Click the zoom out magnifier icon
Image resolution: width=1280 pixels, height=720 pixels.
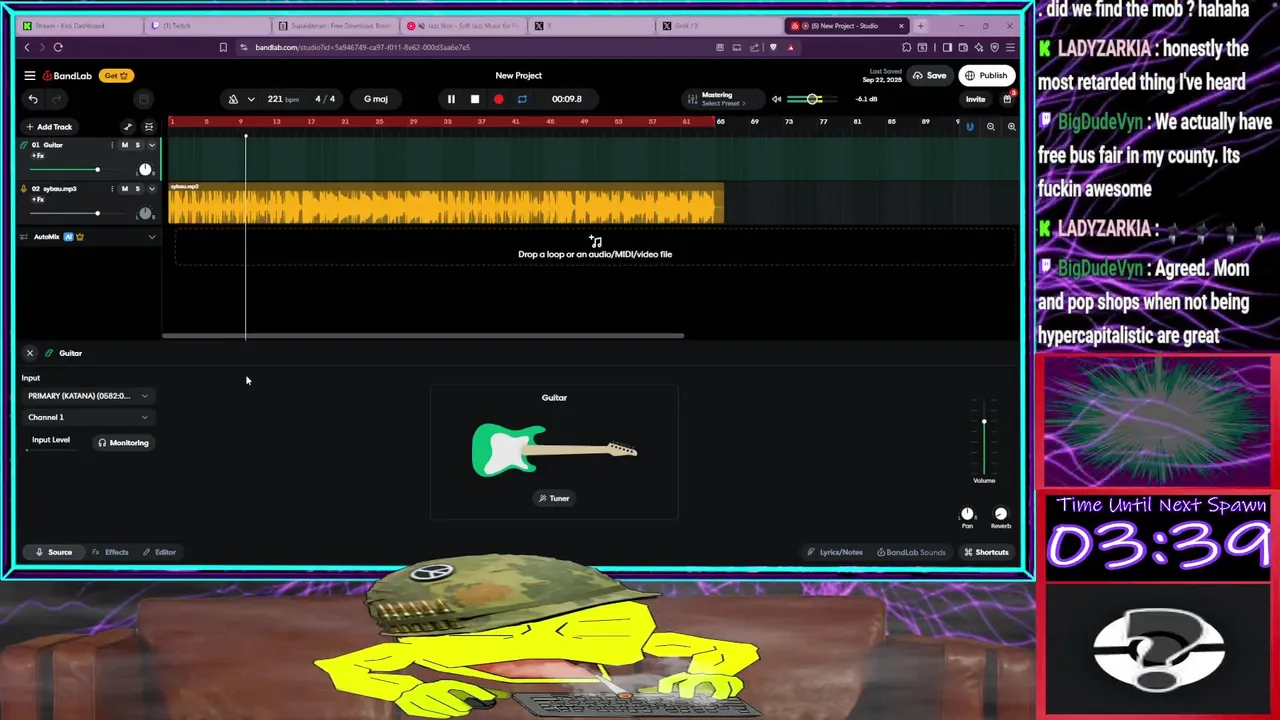click(990, 127)
